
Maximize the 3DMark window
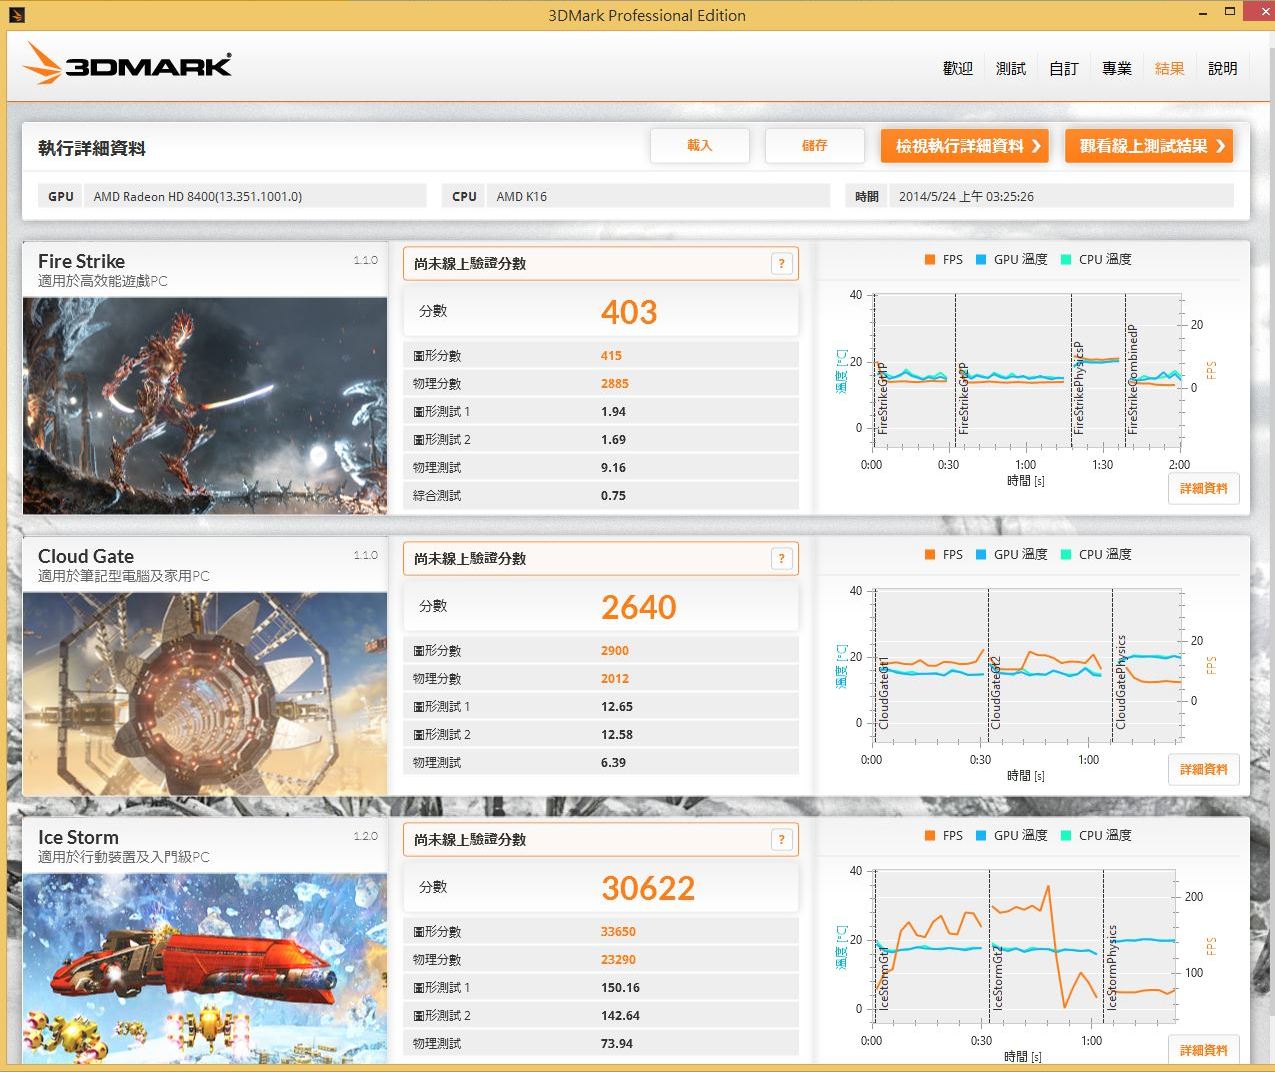coord(1229,14)
